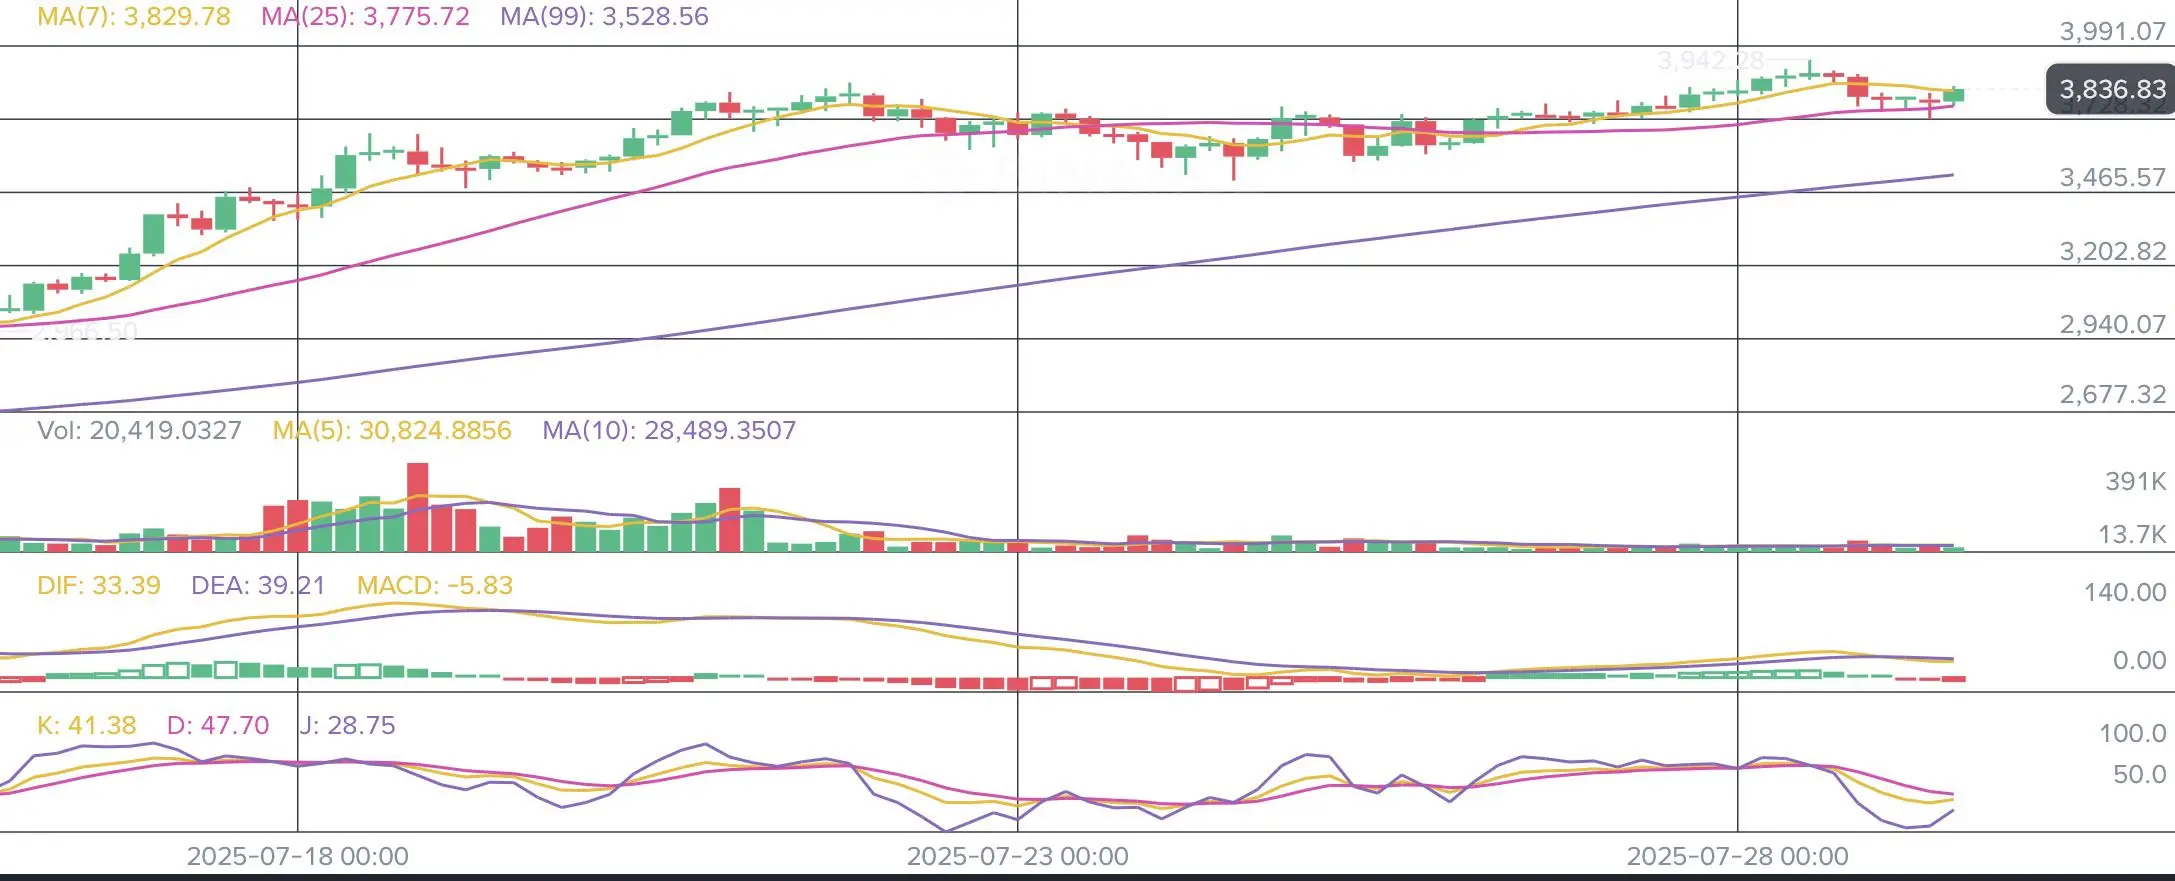
Task: Select the 2025-07-18 00:00 time axis label
Action: coord(298,857)
